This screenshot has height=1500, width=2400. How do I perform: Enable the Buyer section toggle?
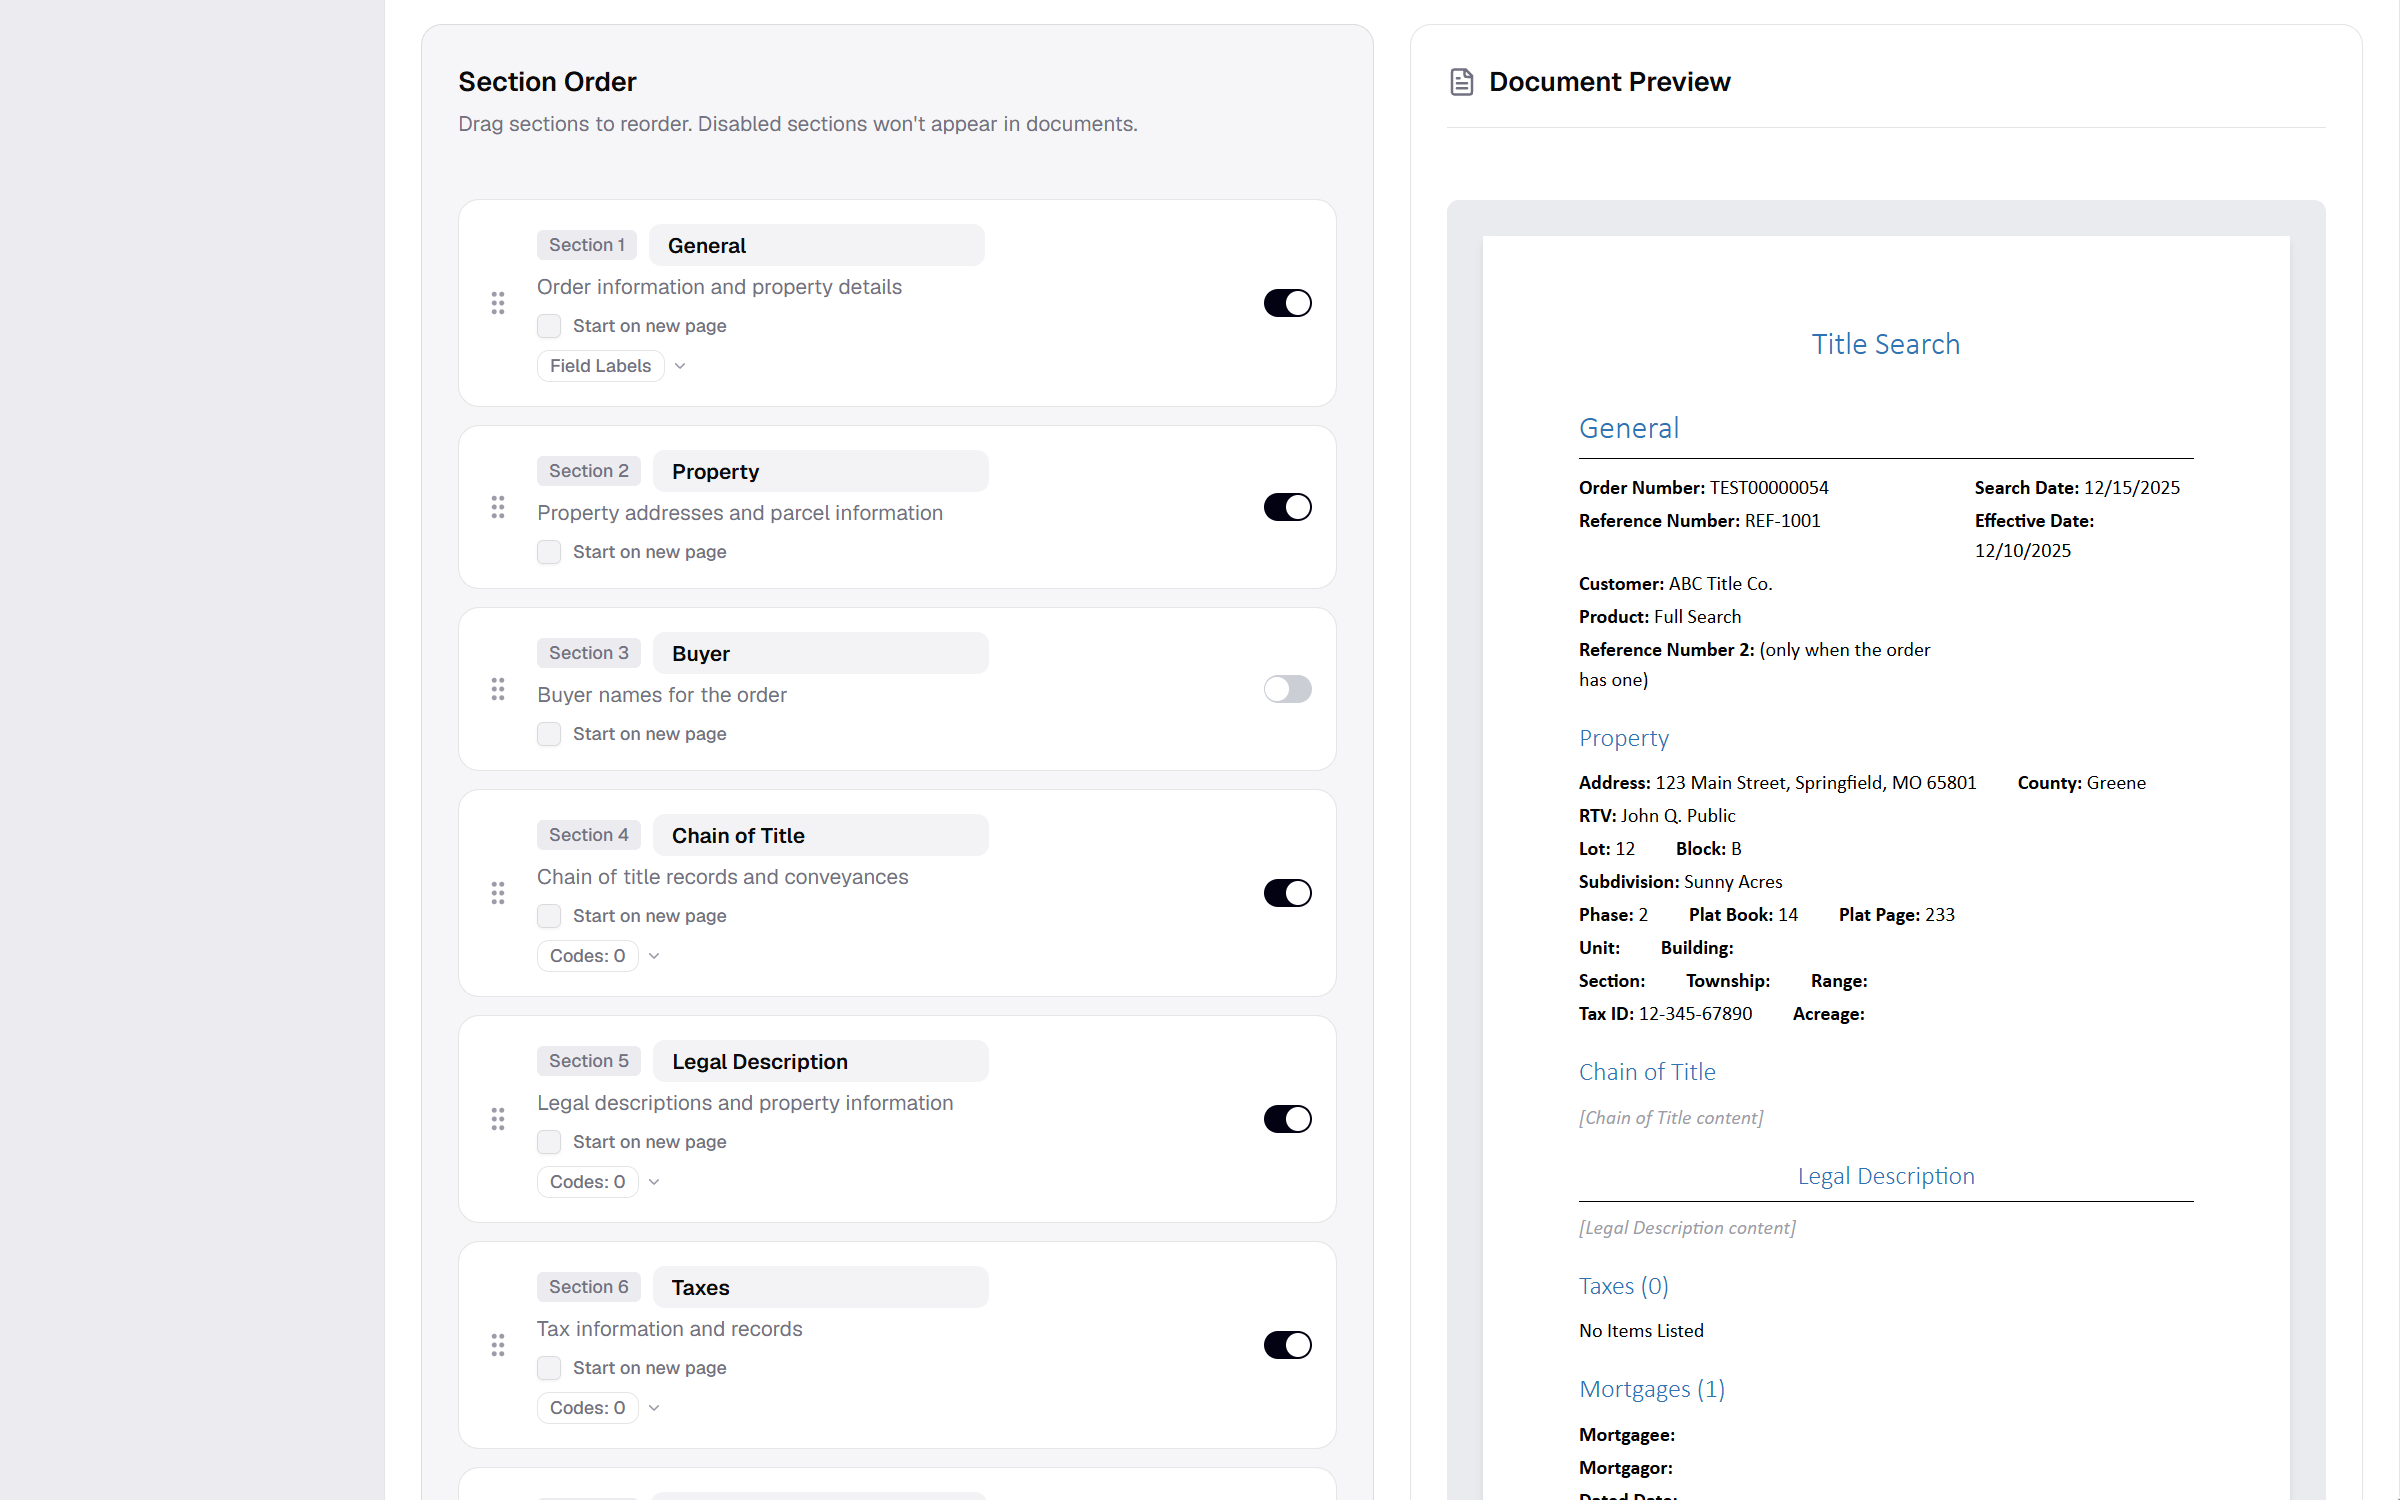click(1288, 689)
